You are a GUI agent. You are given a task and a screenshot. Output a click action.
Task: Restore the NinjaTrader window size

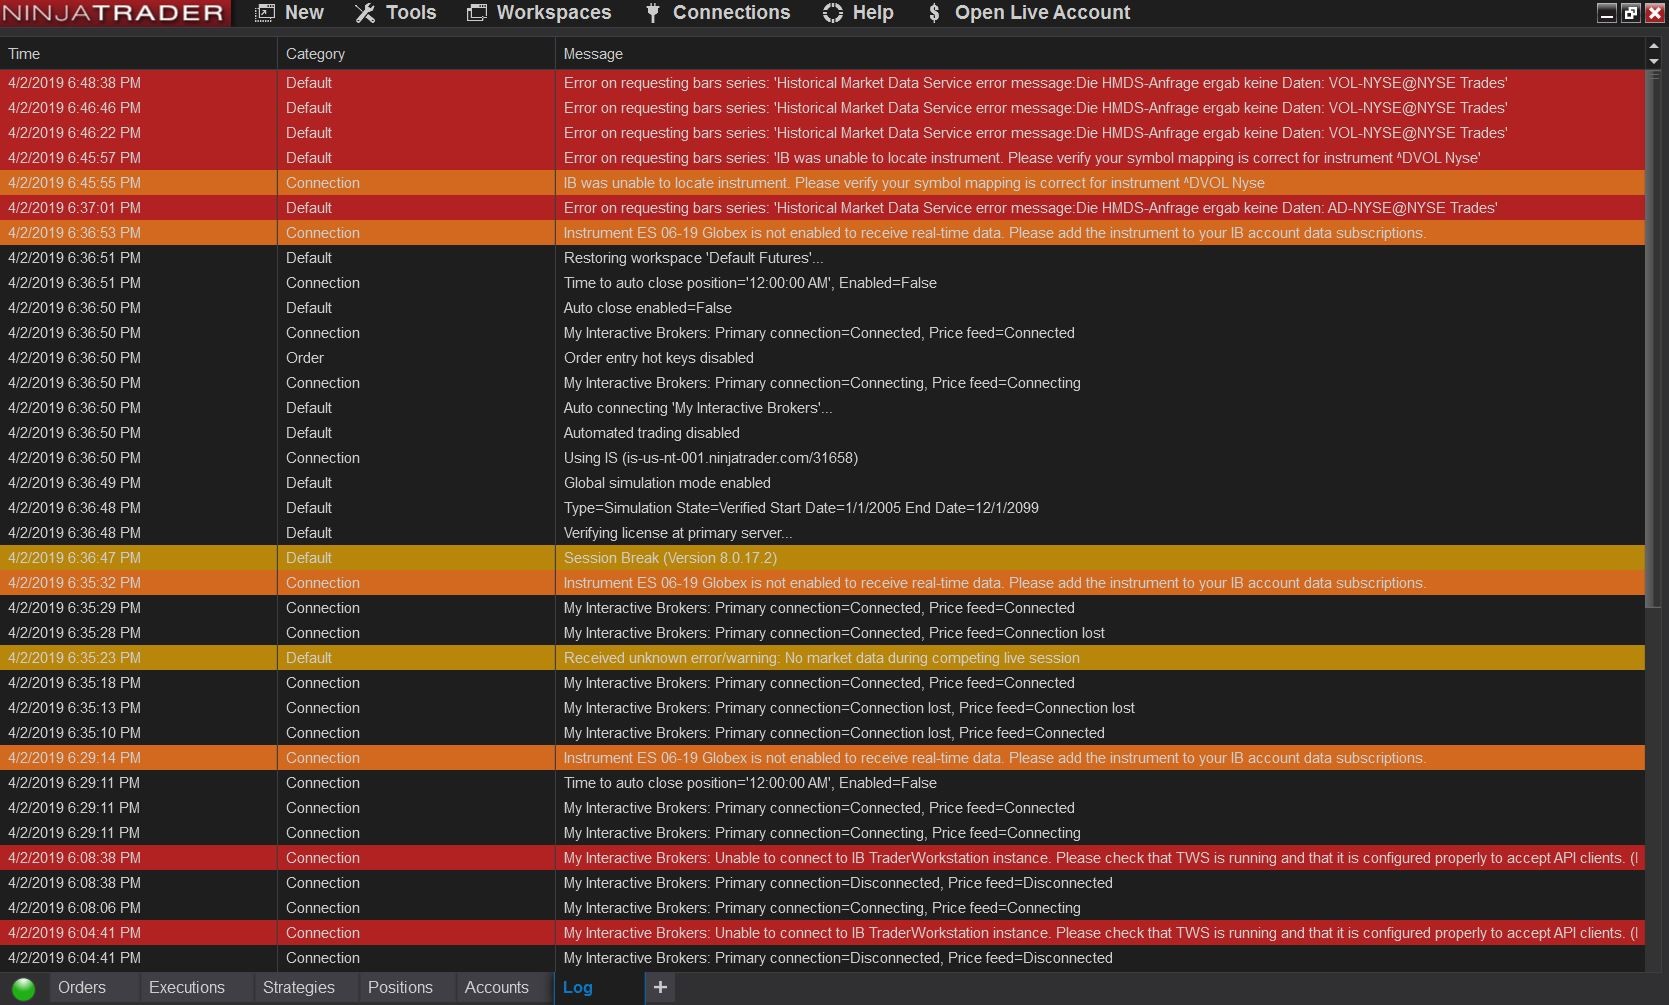tap(1631, 13)
